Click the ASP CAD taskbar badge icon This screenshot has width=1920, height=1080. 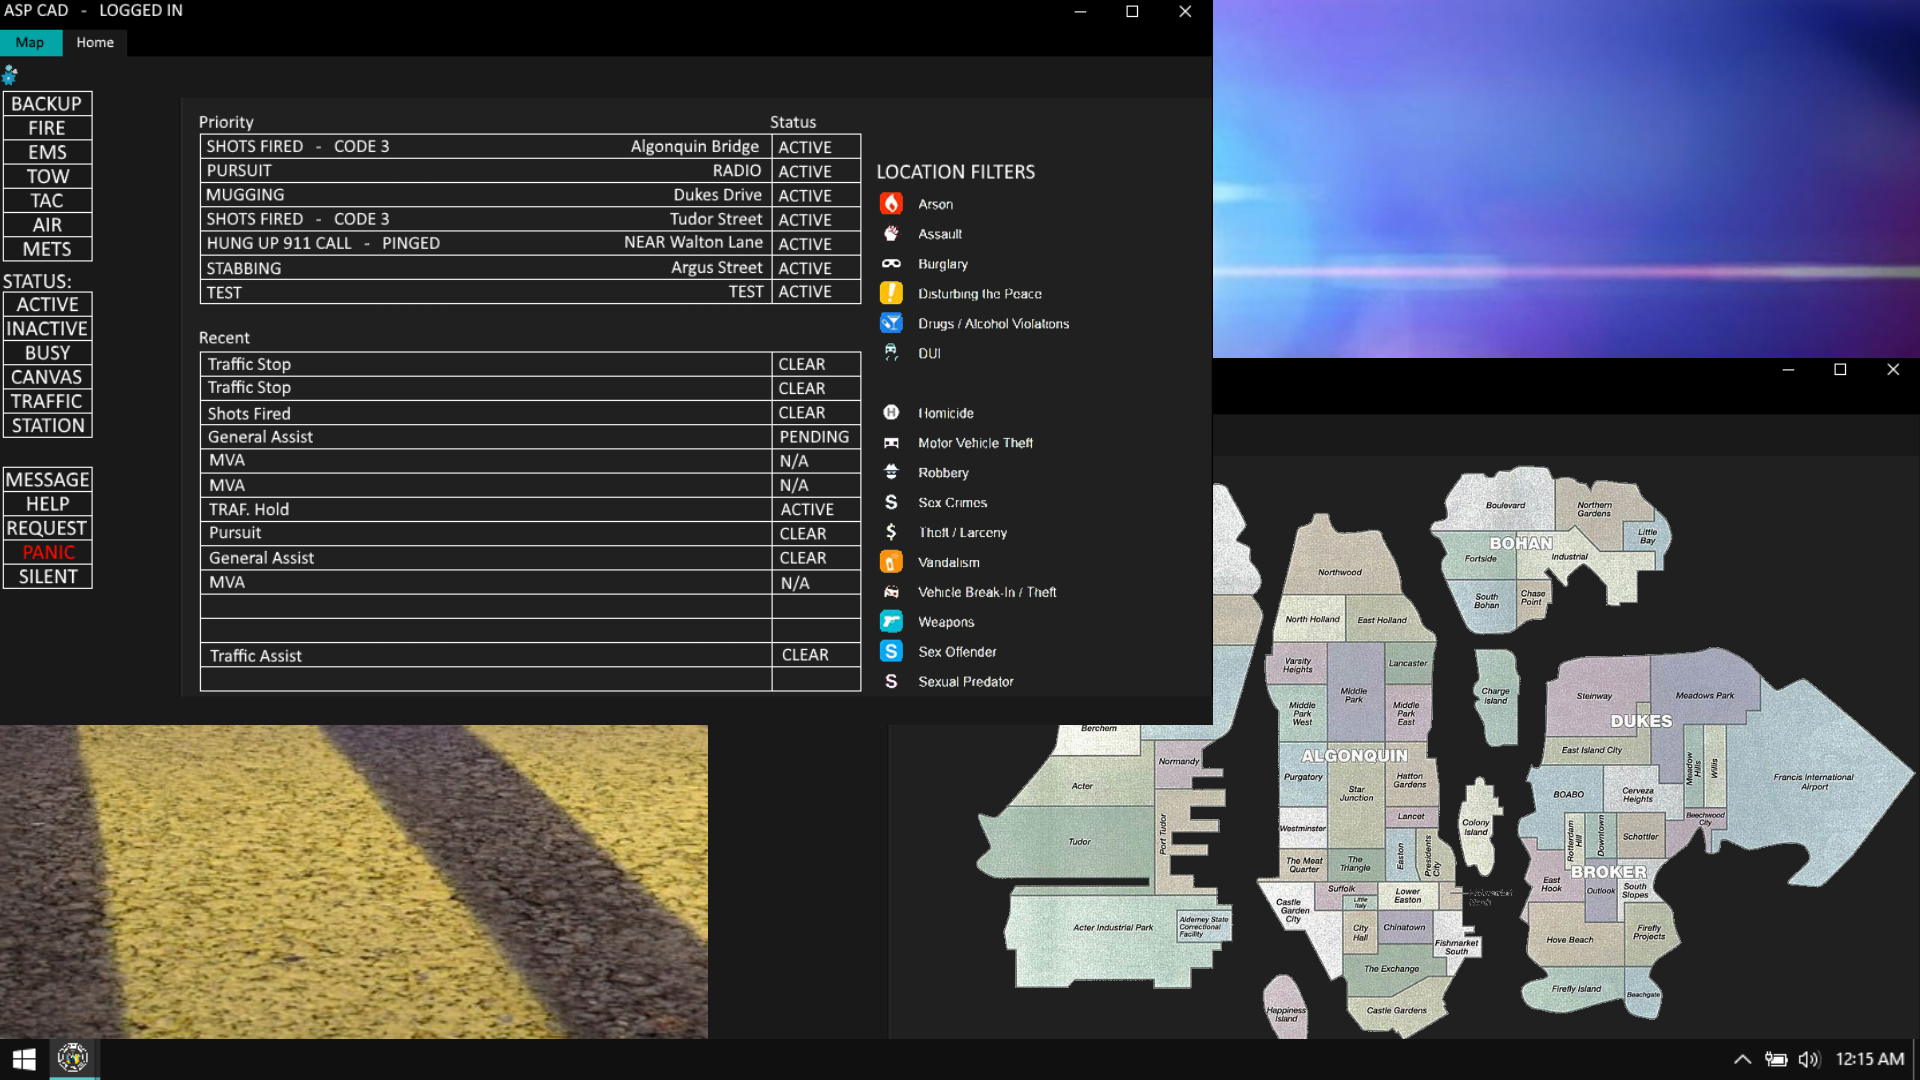click(73, 1058)
